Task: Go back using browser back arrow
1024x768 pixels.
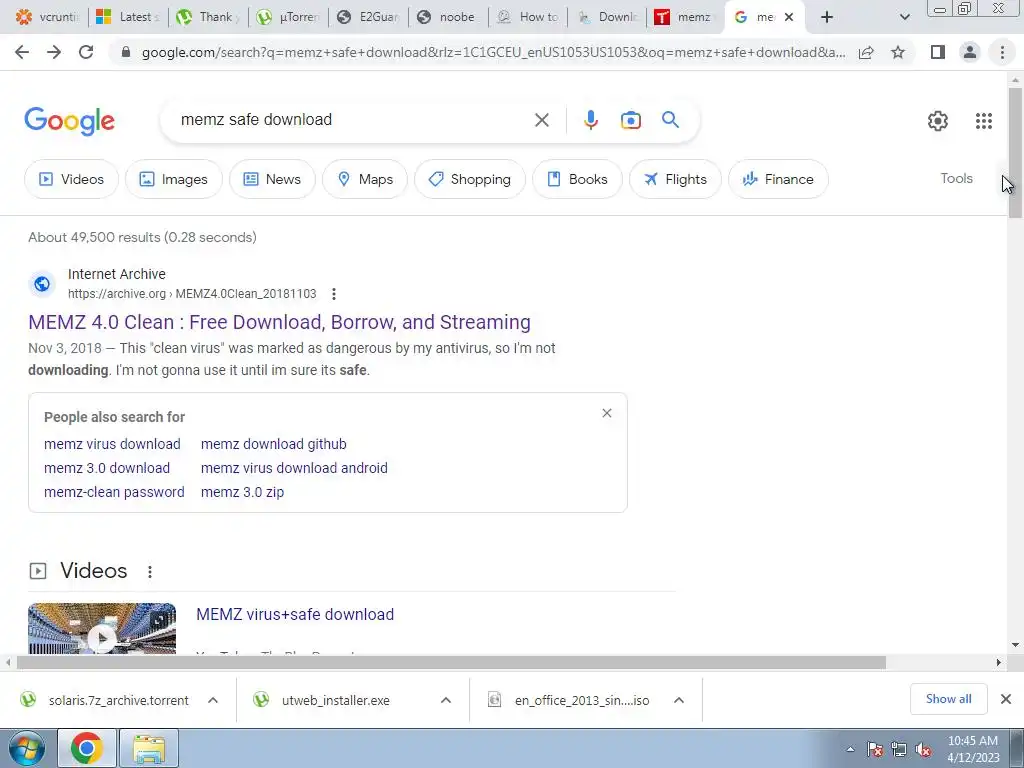Action: [x=22, y=52]
